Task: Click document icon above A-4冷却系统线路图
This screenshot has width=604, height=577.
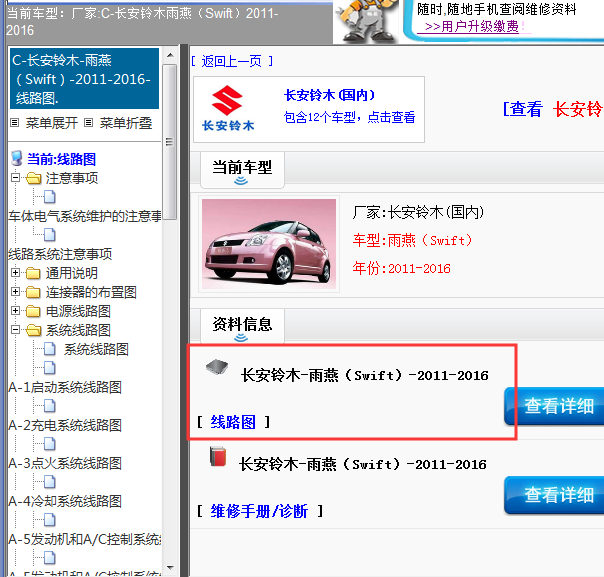Action: point(50,481)
